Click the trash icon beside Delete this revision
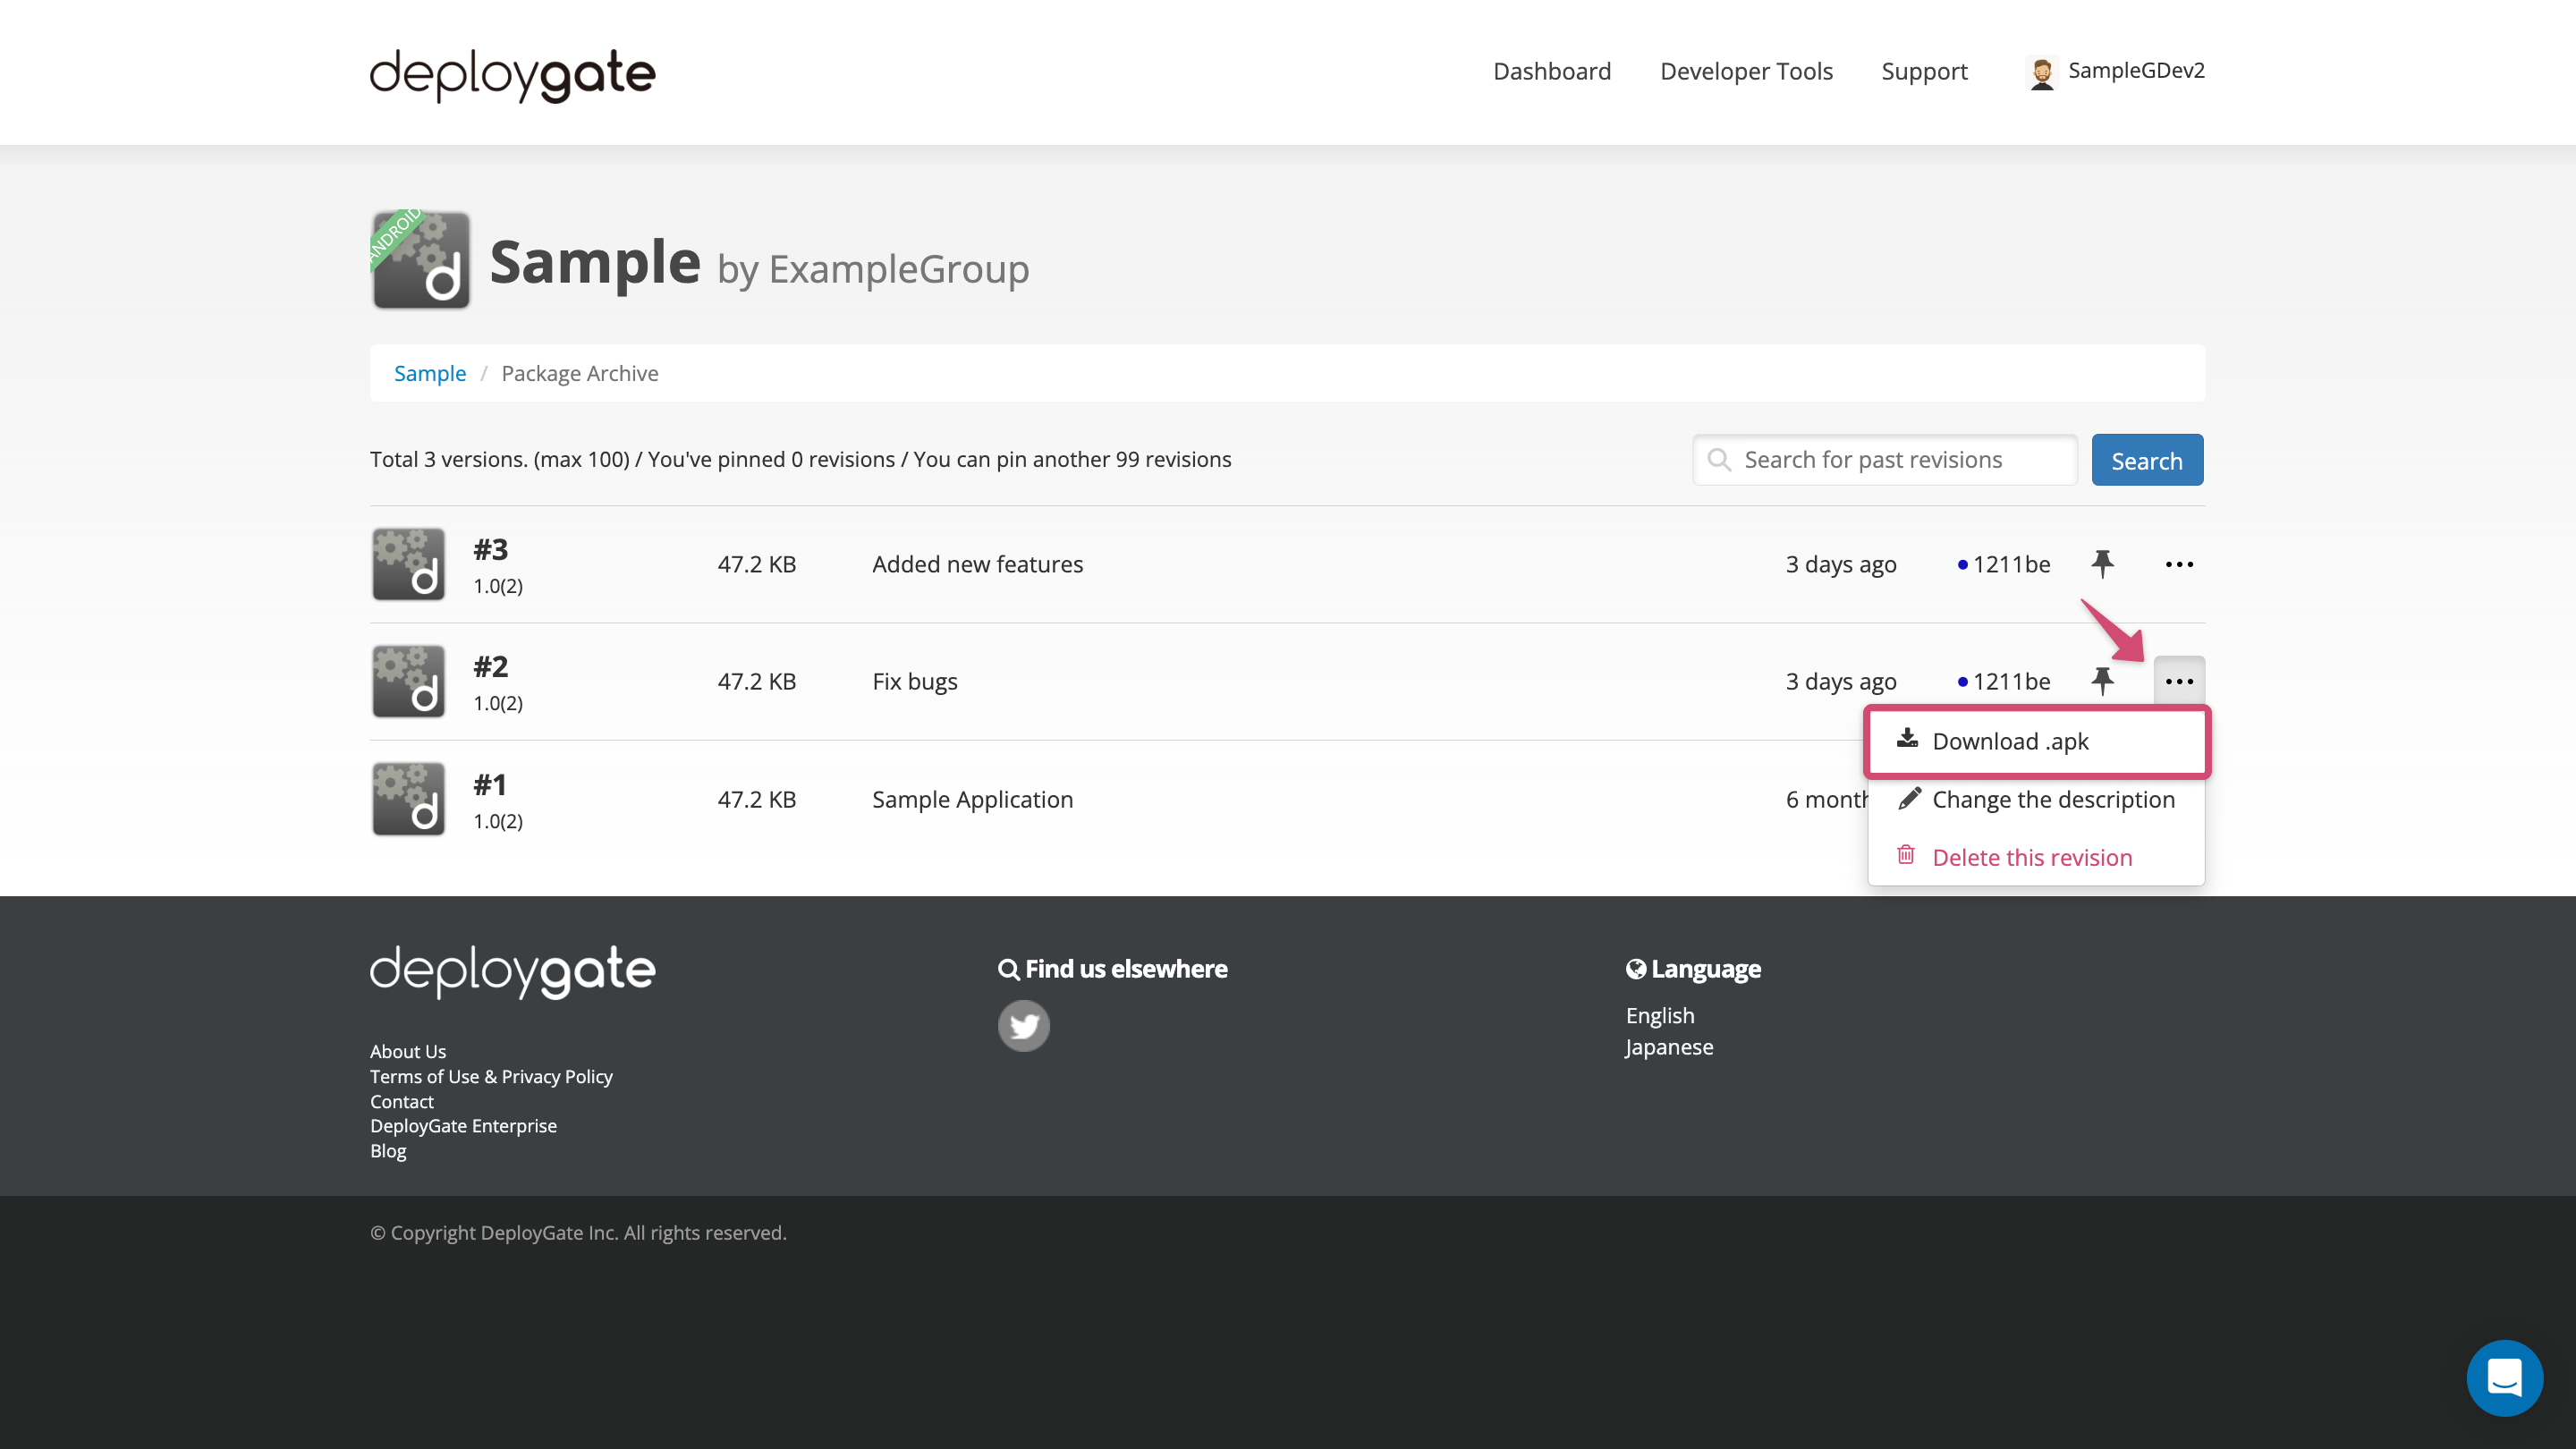This screenshot has height=1449, width=2576. (x=1906, y=856)
